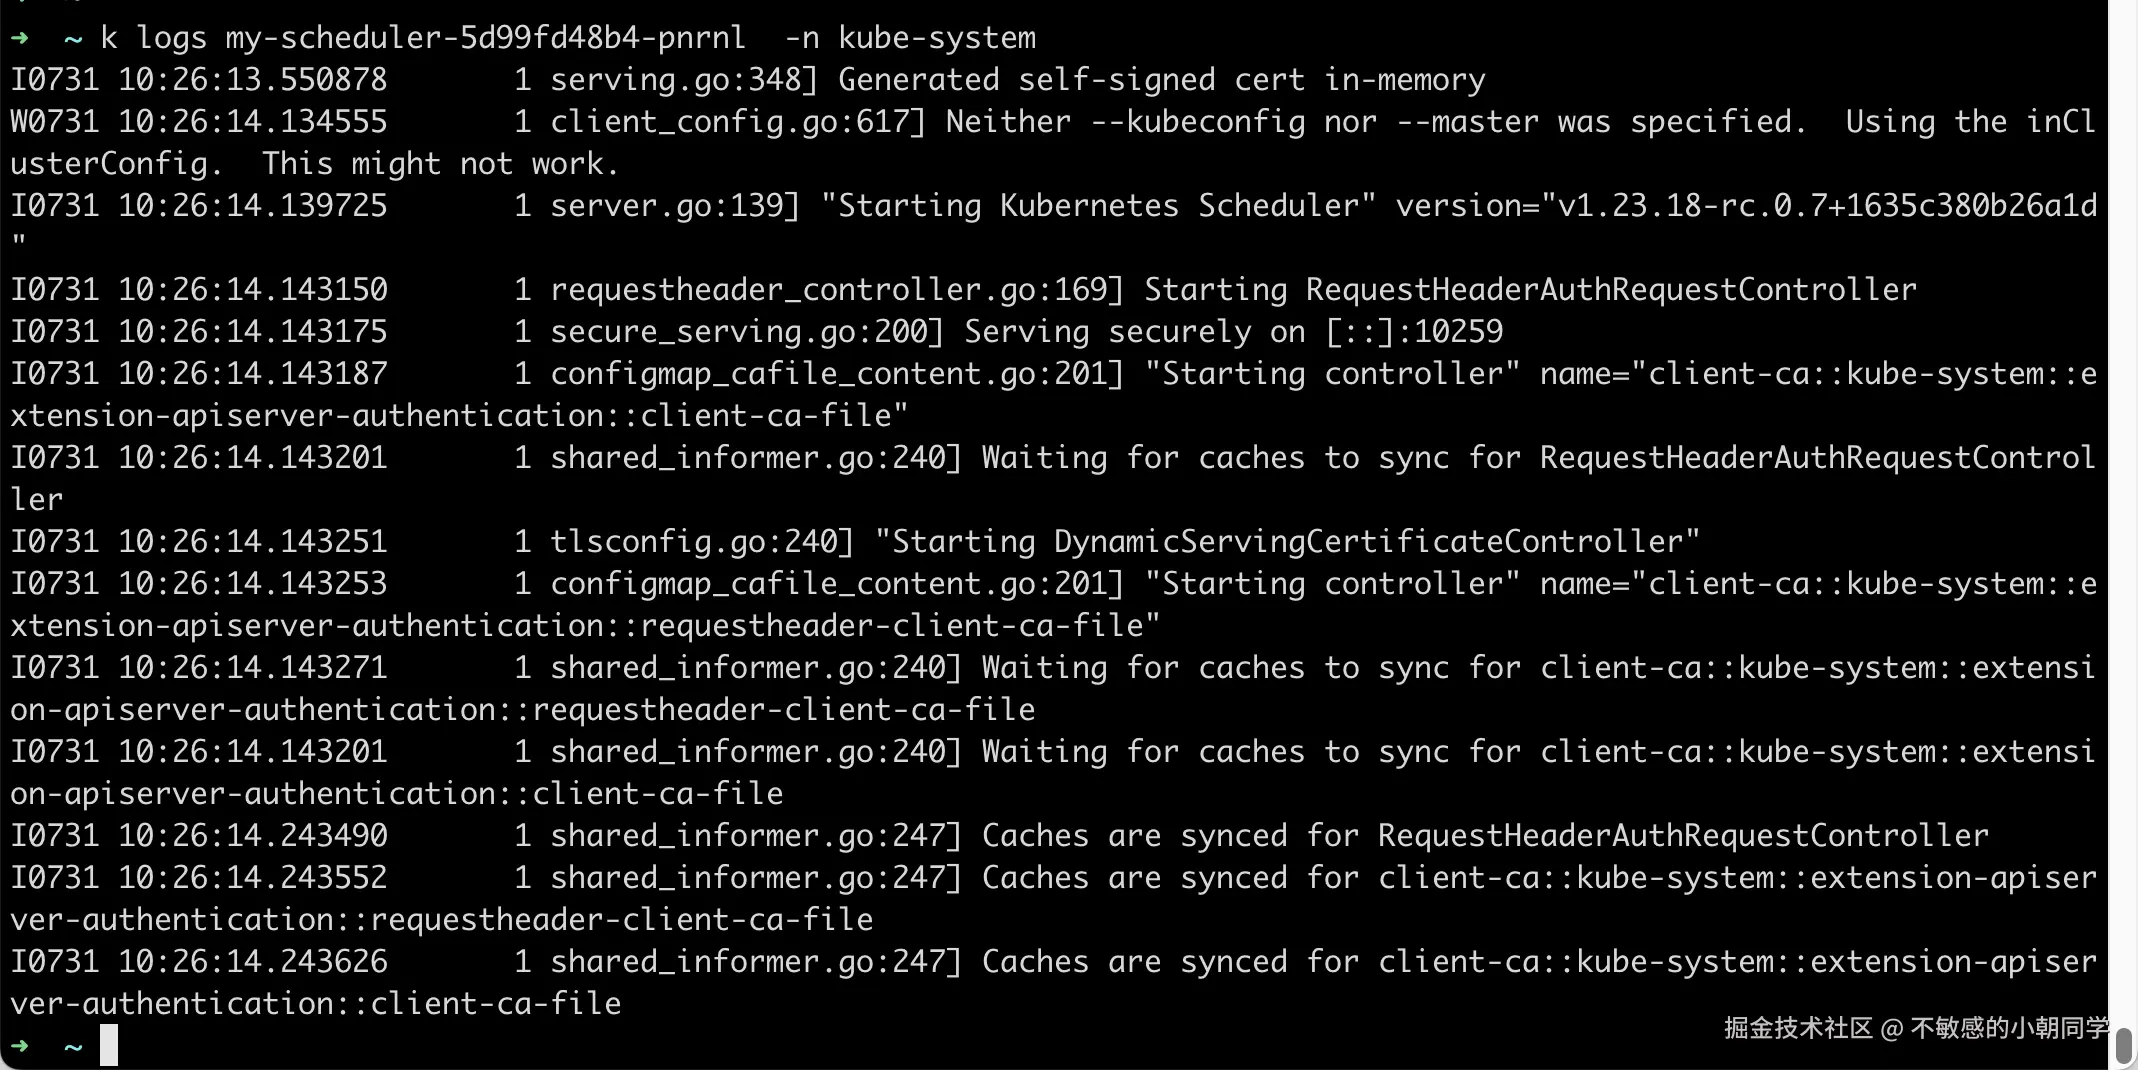This screenshot has height=1070, width=2138.
Task: Click the green prompt arrow before the logs command
Action: click(20, 38)
